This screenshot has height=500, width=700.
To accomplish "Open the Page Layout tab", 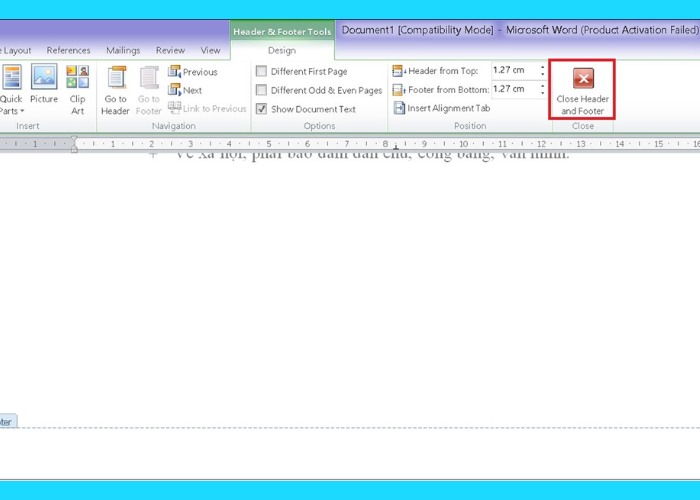I will click(x=16, y=50).
